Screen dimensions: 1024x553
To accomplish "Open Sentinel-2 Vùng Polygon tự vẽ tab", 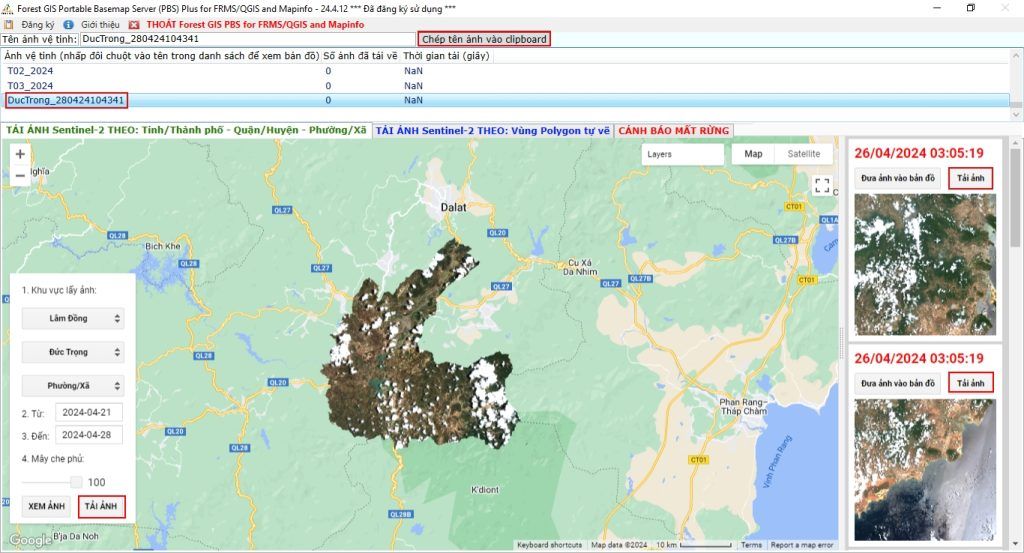I will (x=492, y=130).
